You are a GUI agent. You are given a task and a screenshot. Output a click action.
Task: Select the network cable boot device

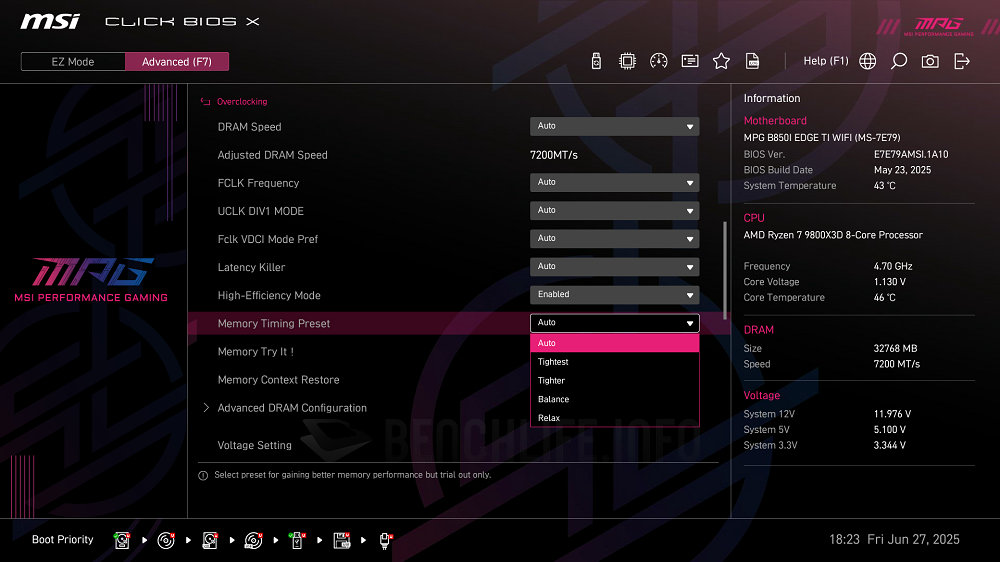[385, 540]
